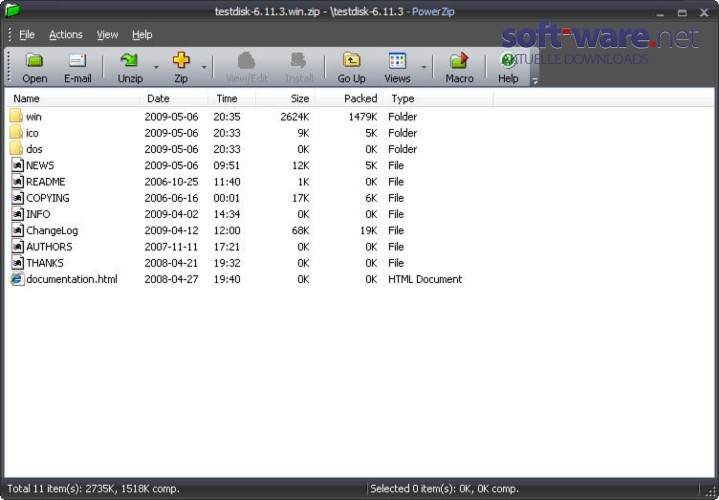Click the HTML Document type cell
719x500 pixels.
tap(425, 279)
